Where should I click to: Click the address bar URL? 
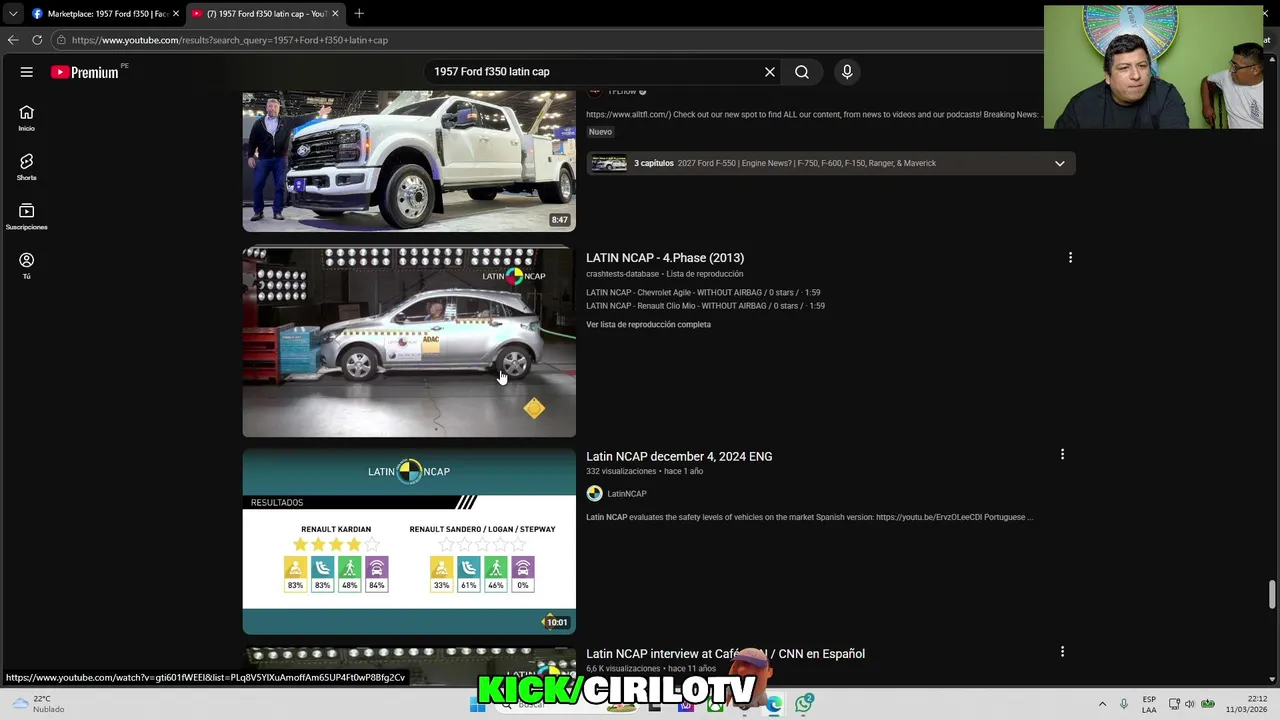point(230,40)
